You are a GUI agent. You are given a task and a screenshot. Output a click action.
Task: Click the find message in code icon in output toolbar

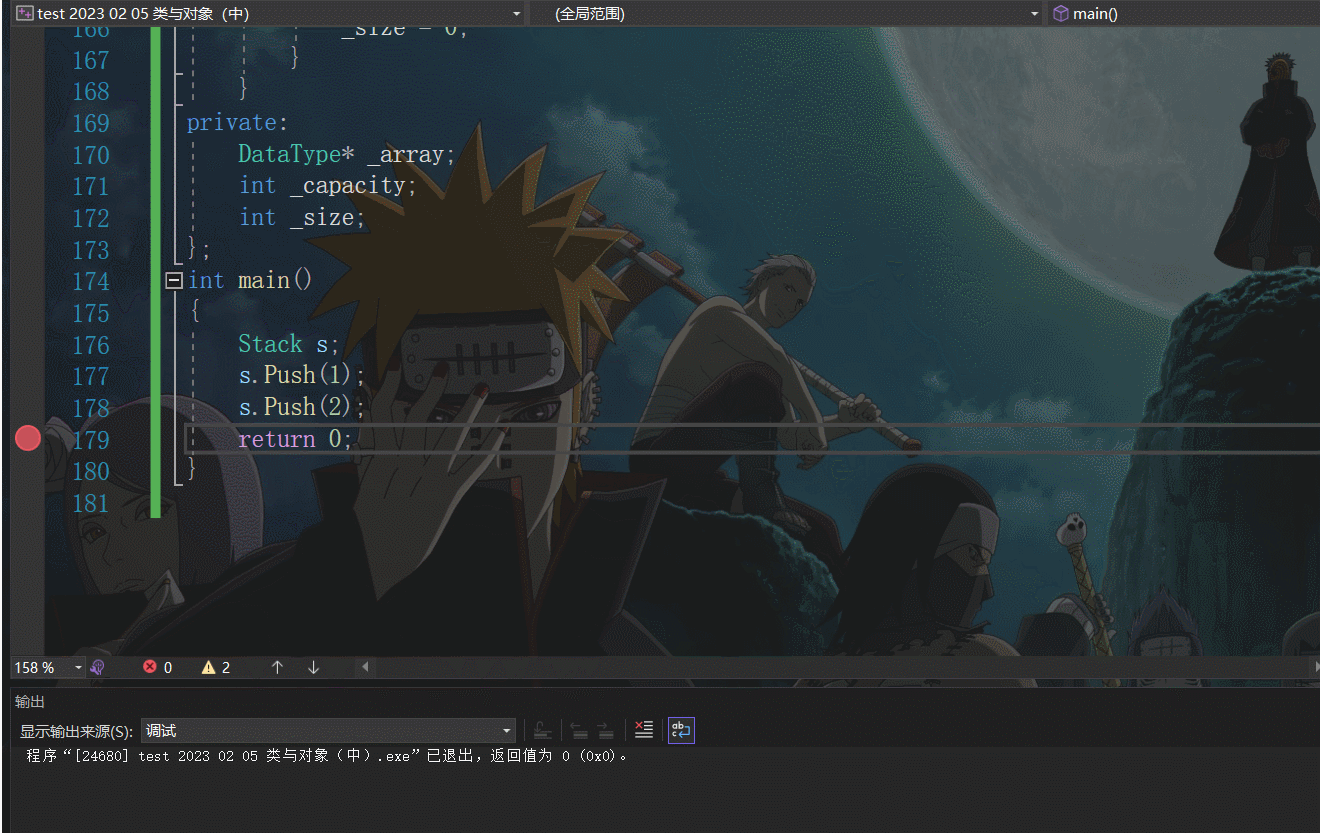click(x=542, y=731)
